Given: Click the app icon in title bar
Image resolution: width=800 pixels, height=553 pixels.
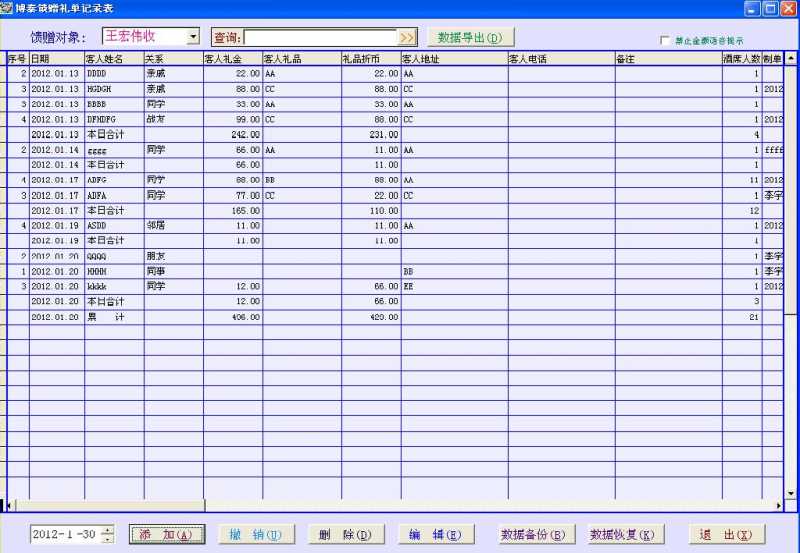Looking at the screenshot, I should point(7,8).
